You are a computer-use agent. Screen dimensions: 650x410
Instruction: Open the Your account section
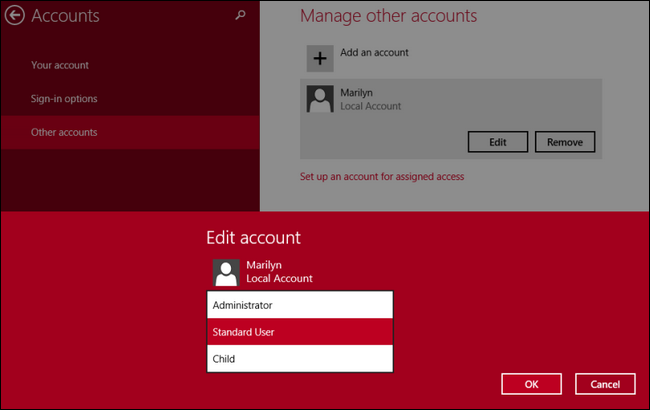59,65
